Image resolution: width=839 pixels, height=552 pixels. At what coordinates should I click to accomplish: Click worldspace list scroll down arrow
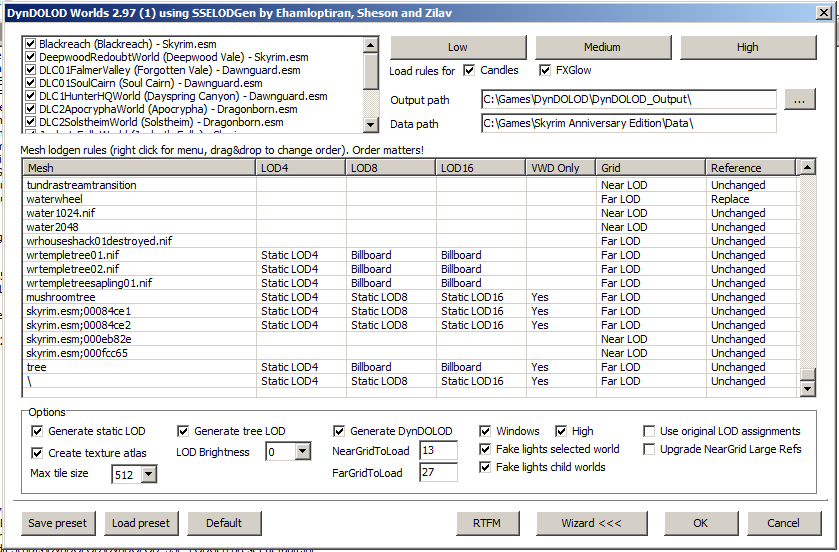click(371, 125)
